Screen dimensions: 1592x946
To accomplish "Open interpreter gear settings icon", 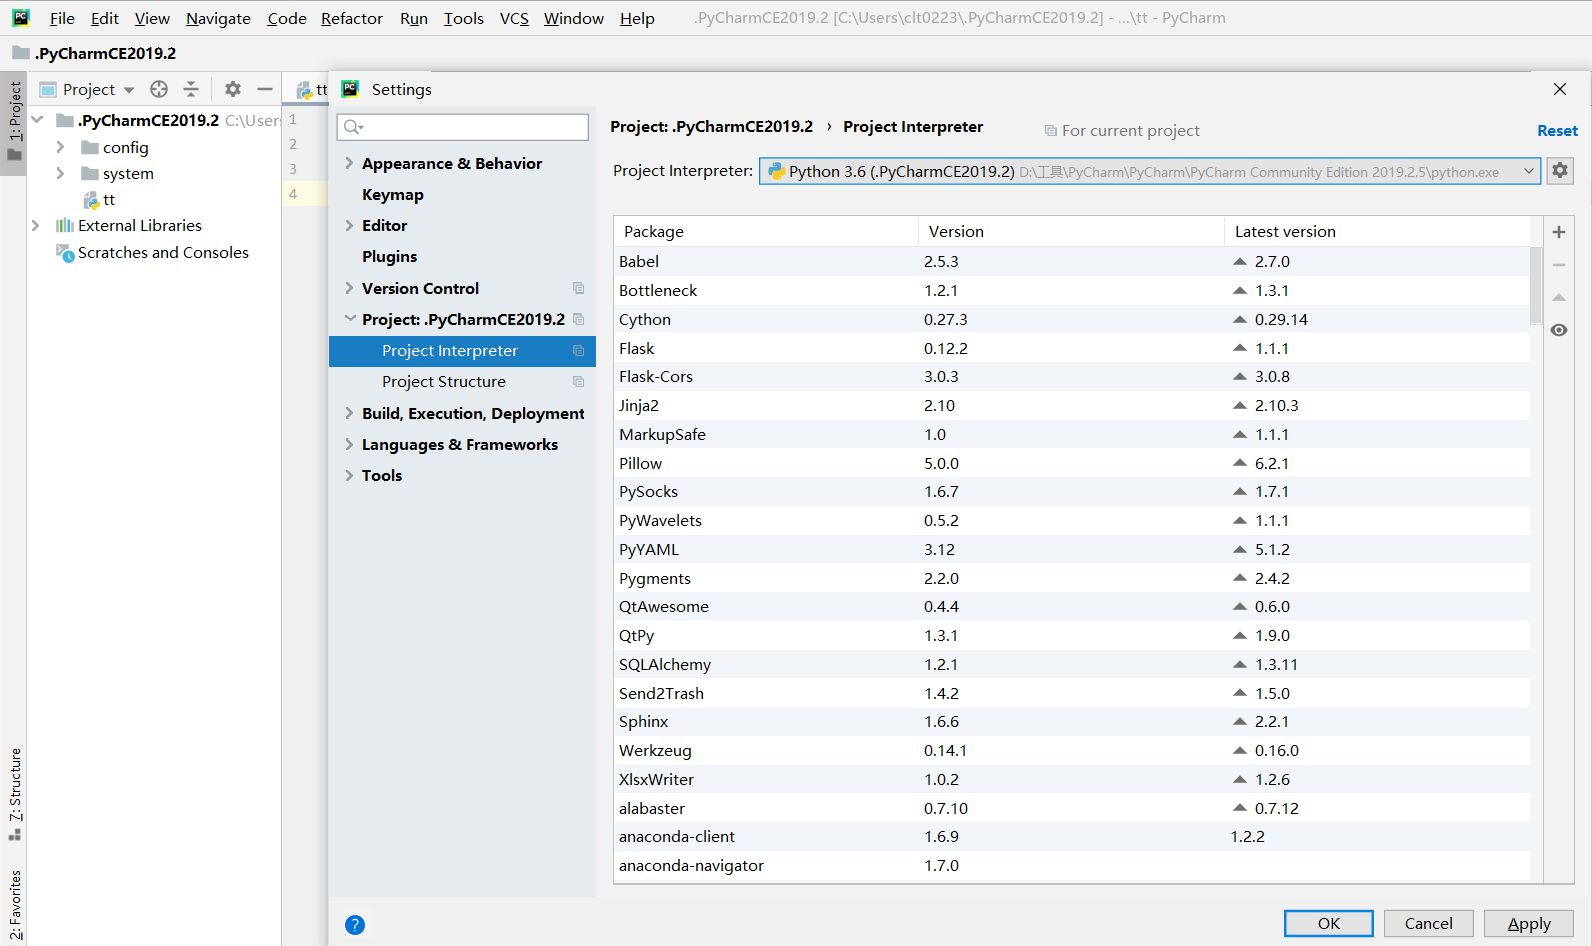I will [x=1559, y=171].
